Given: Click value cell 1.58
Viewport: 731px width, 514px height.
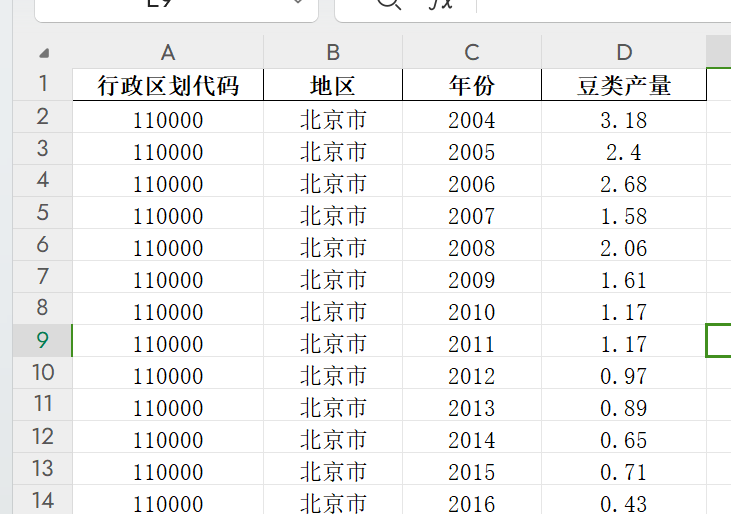Looking at the screenshot, I should pyautogui.click(x=624, y=213).
